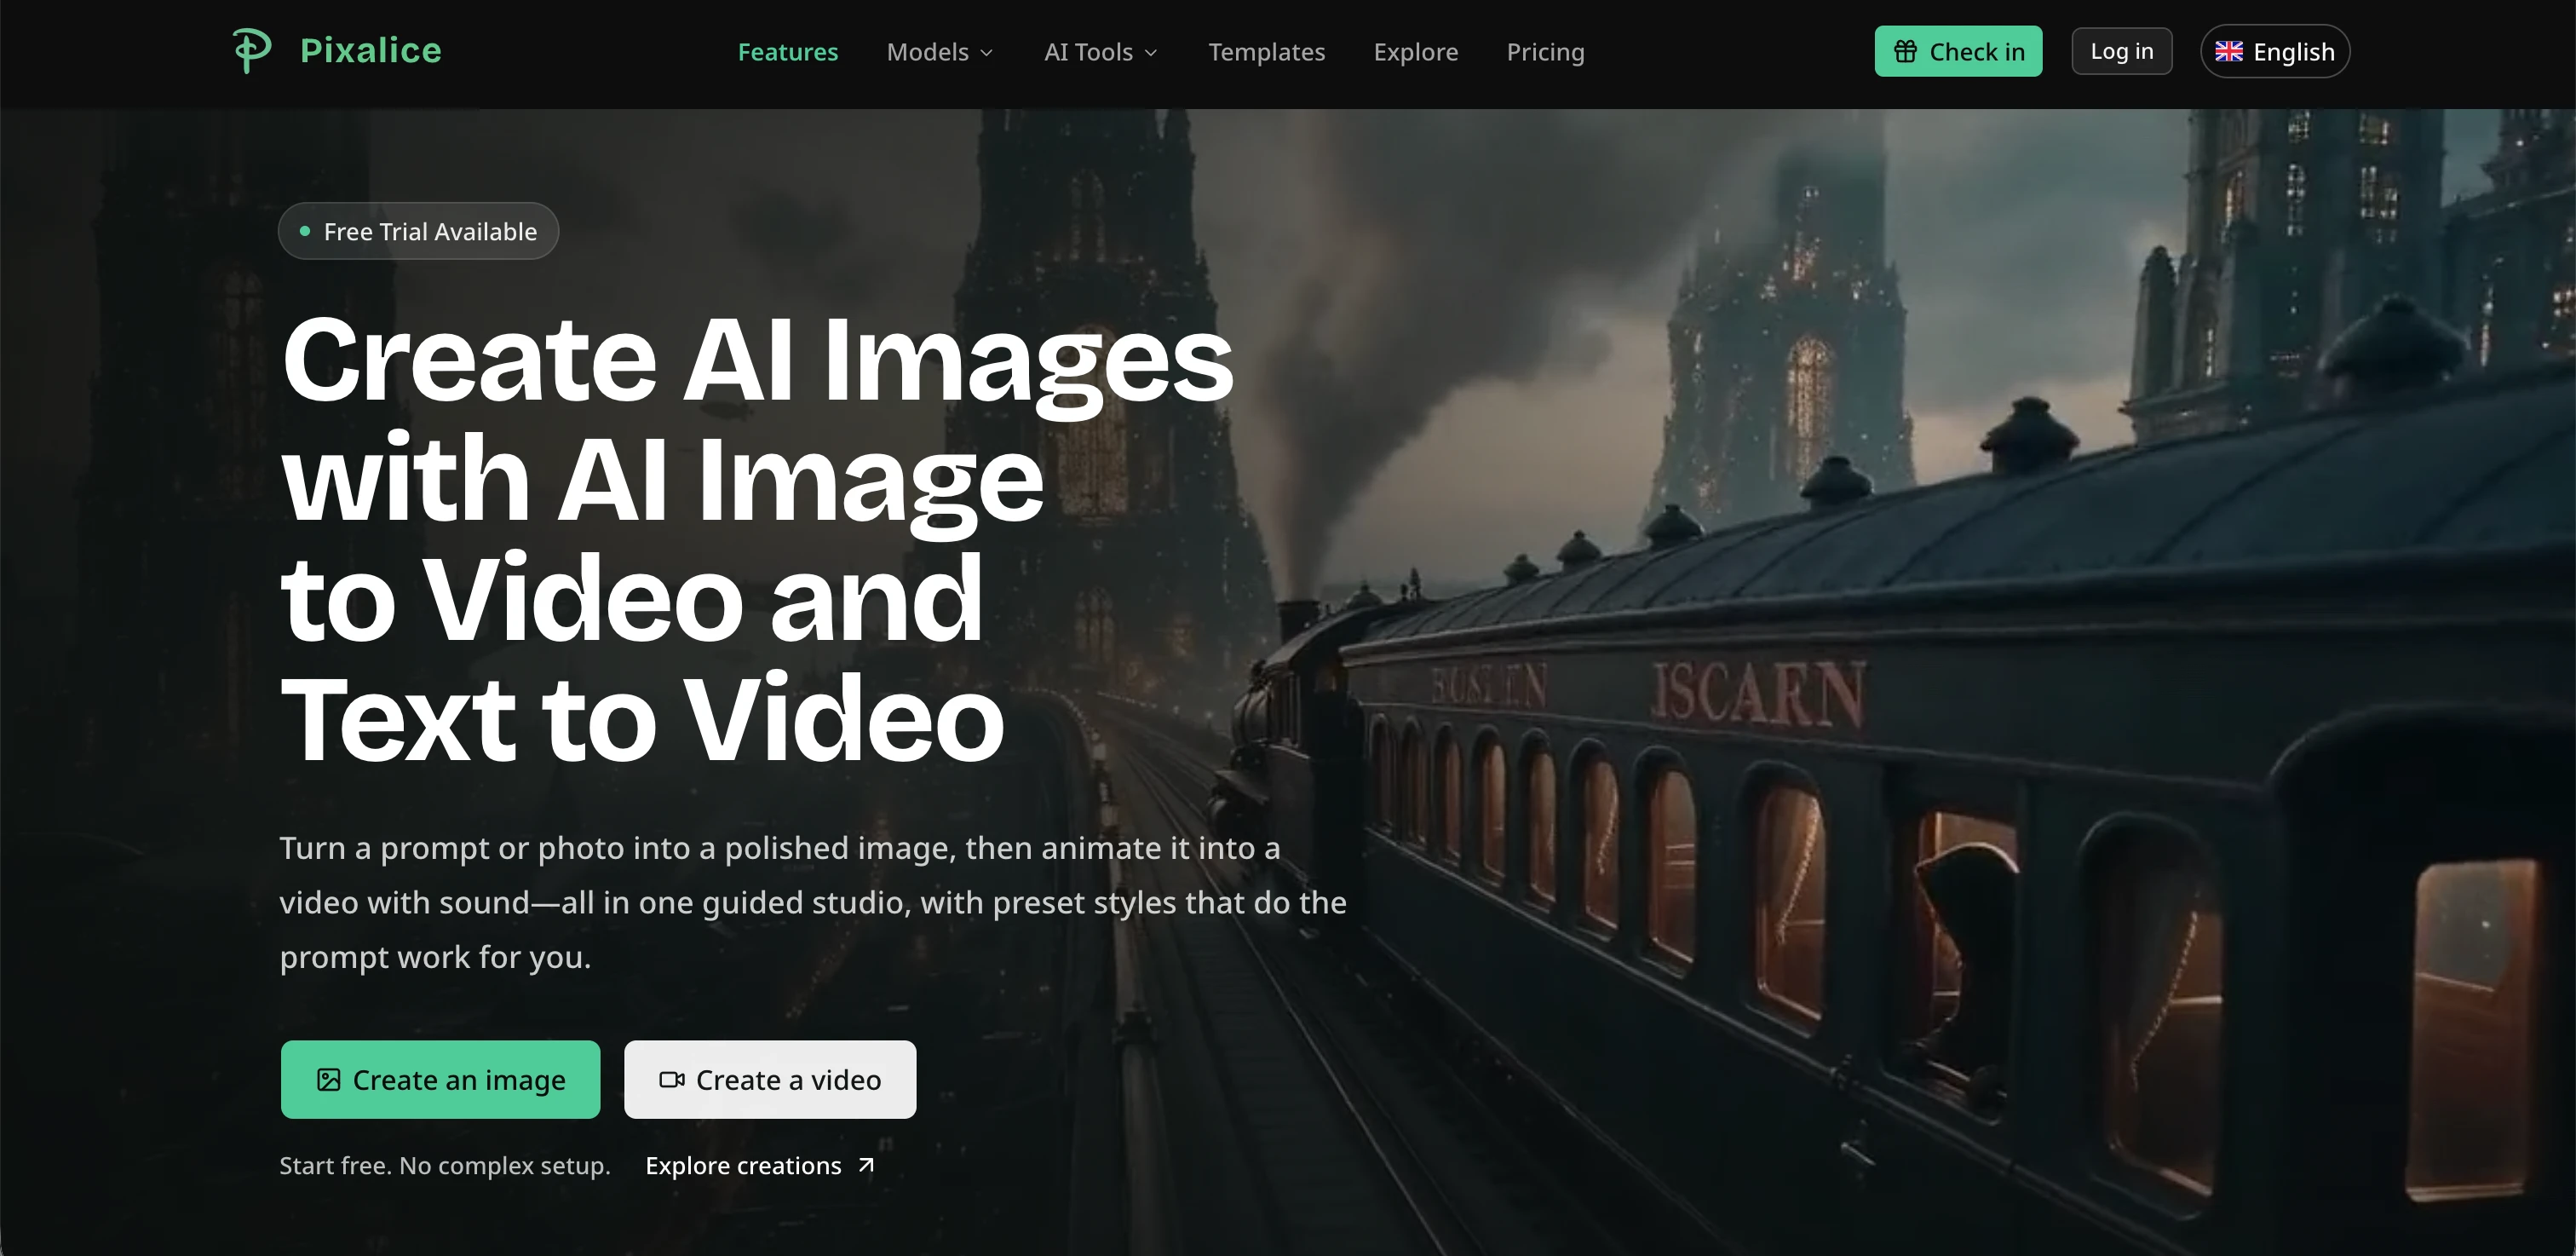Follow the Explore creations link
The height and width of the screenshot is (1256, 2576).
pos(760,1165)
